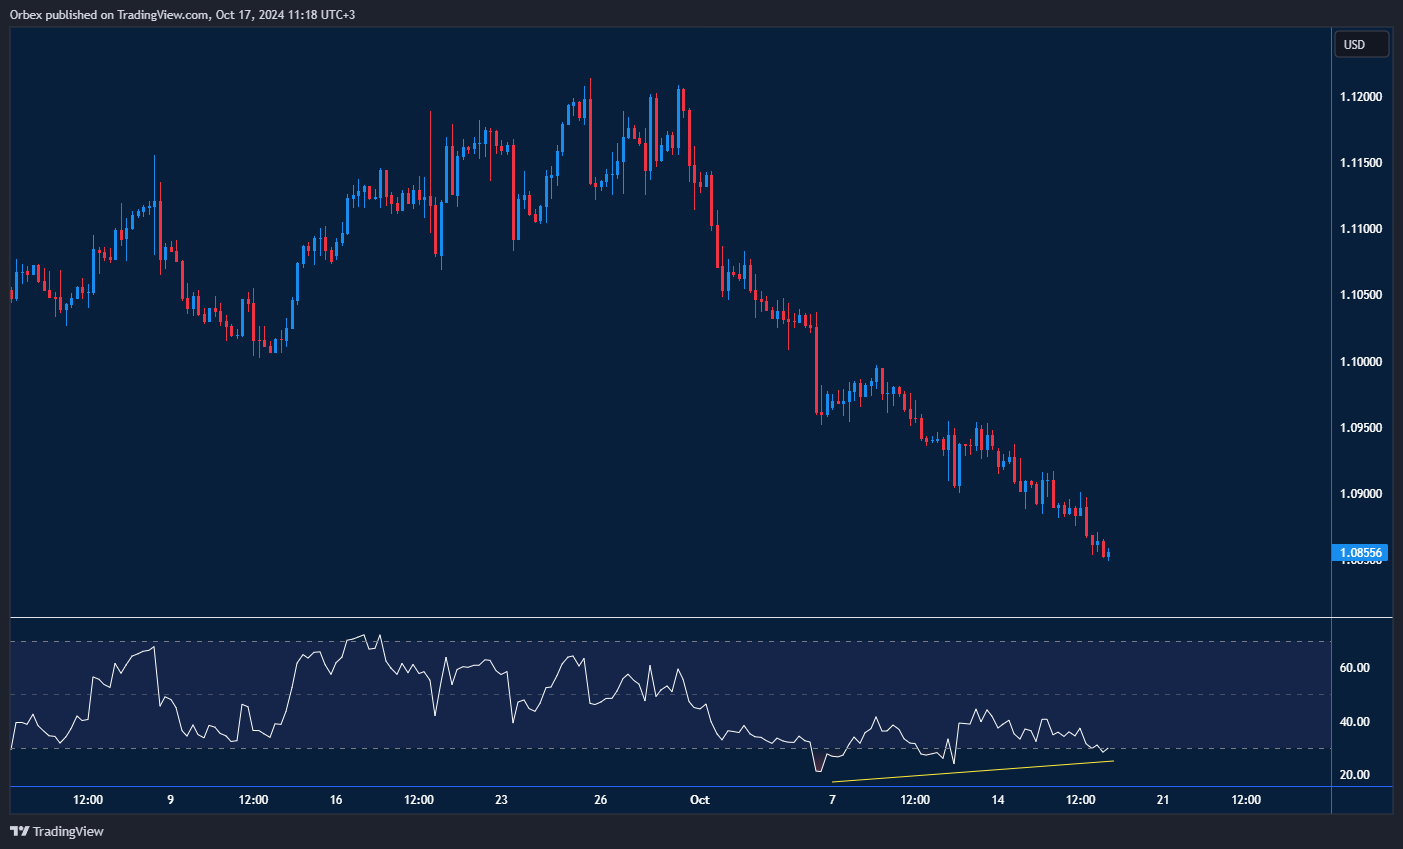The image size is (1403, 849).
Task: Select the 40.00 RSI scale label
Action: pyautogui.click(x=1354, y=722)
